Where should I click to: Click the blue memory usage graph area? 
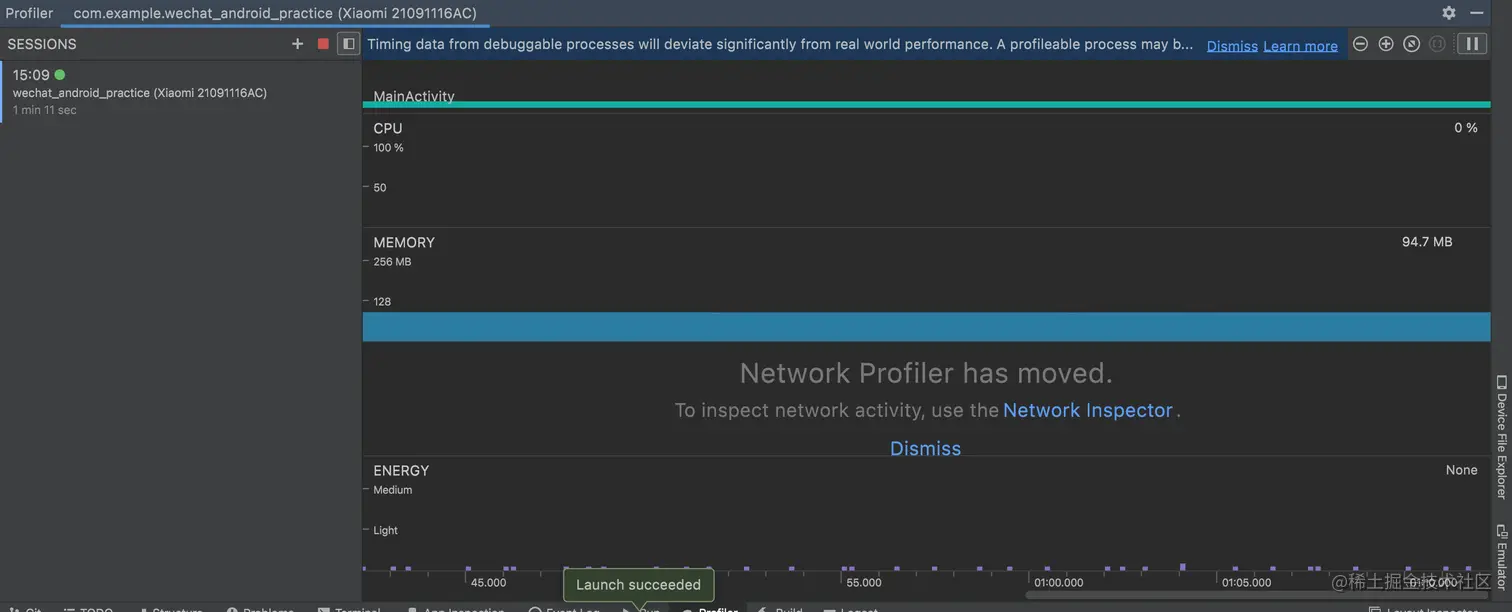[x=926, y=327]
